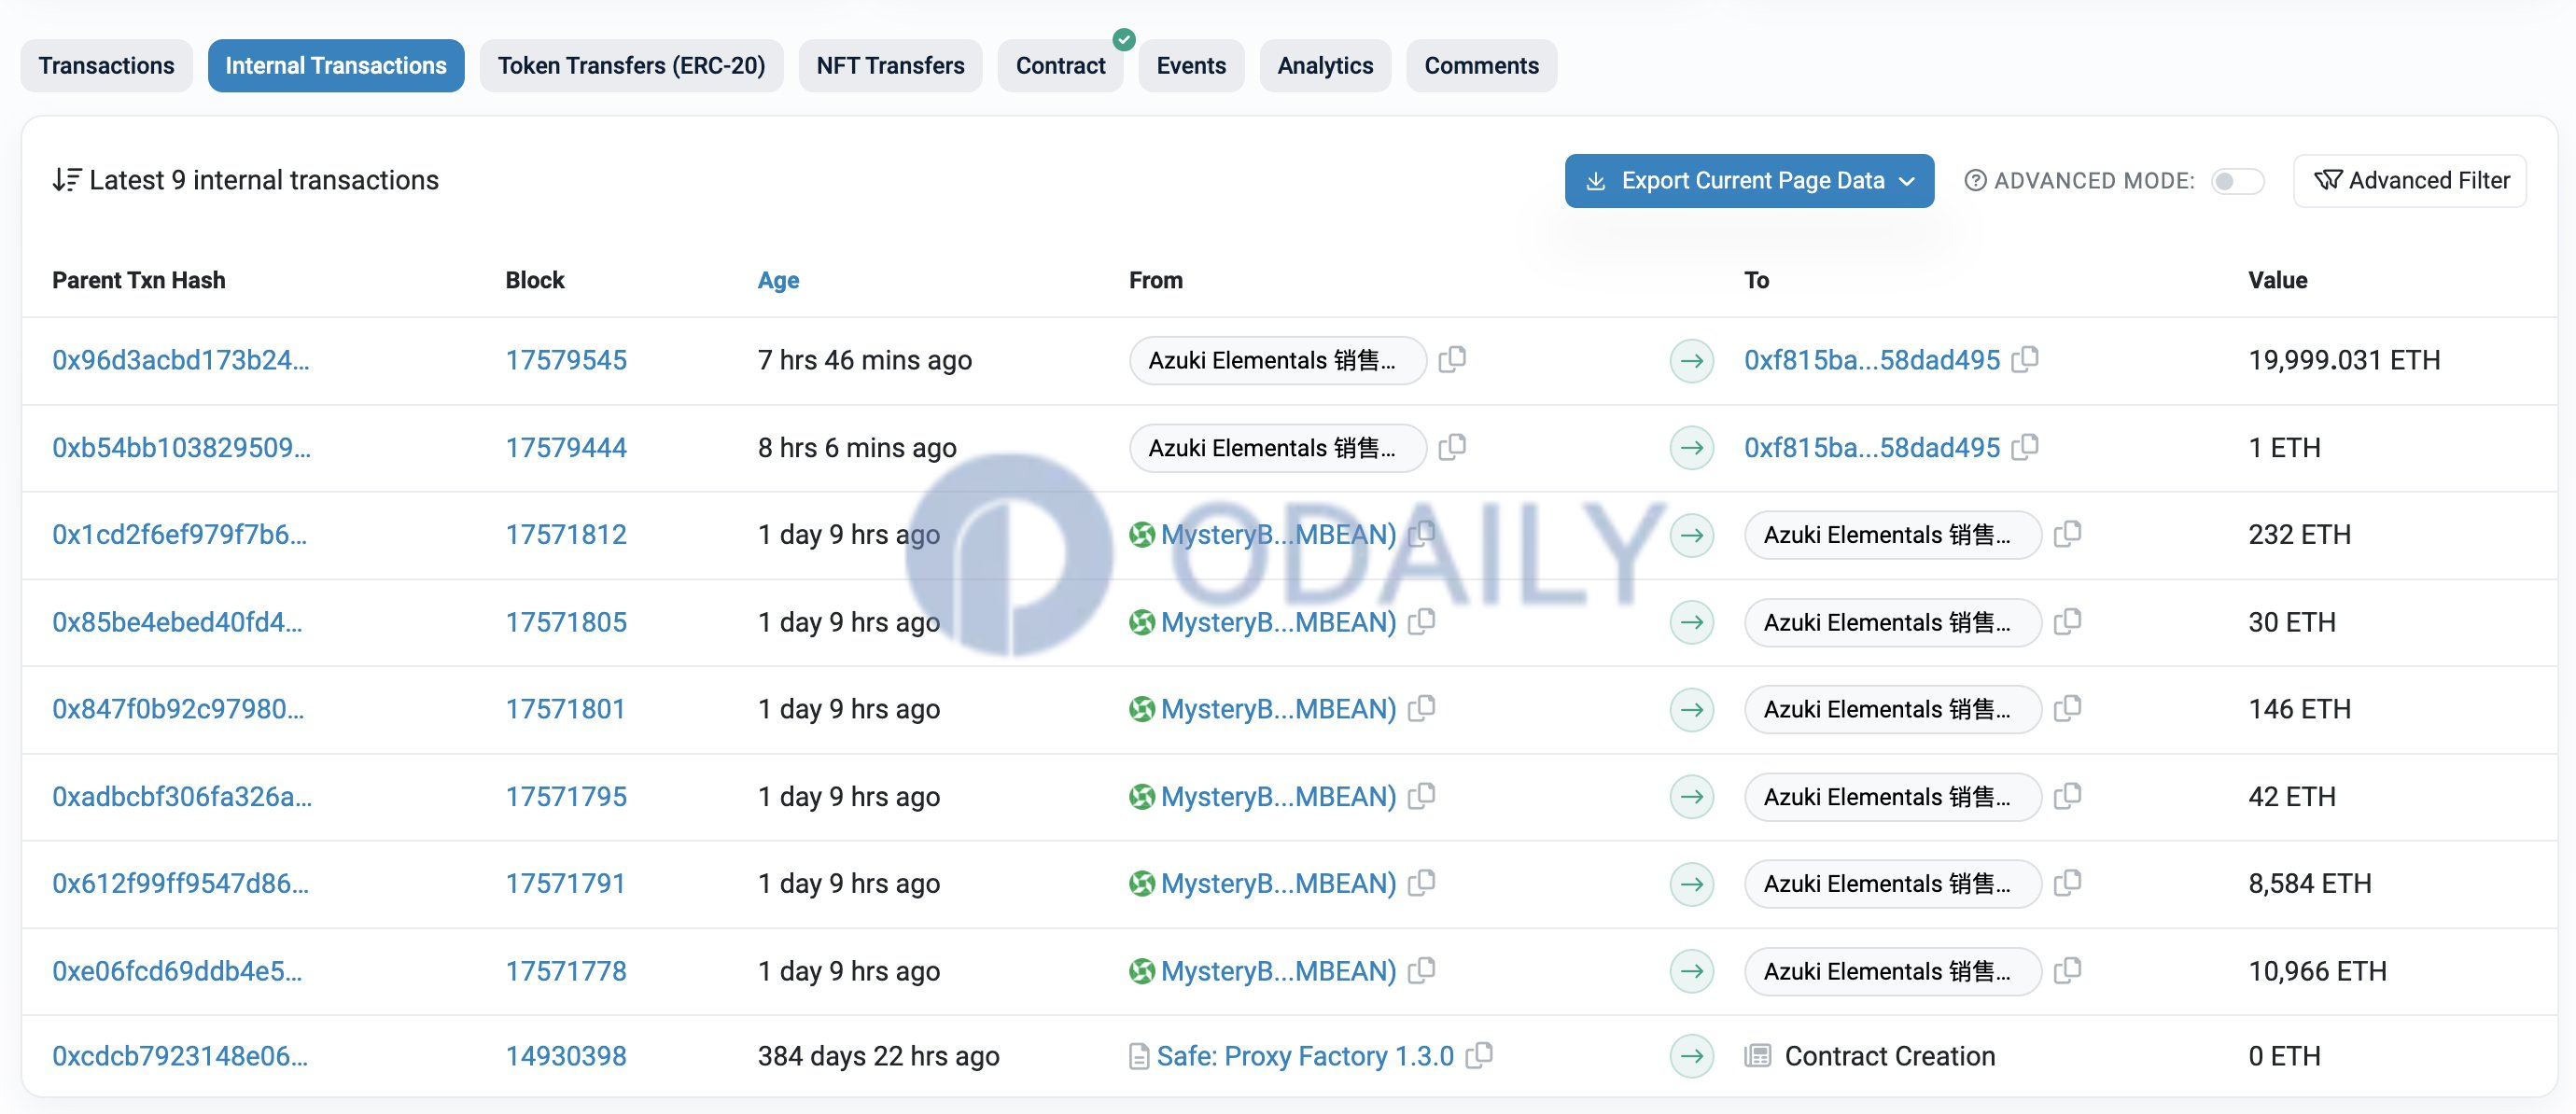Open transaction hash 0x847f0b92c97980
2576x1114 pixels.
coord(178,709)
